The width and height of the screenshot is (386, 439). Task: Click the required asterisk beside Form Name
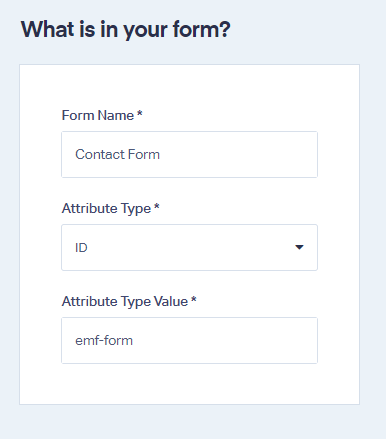pos(140,113)
